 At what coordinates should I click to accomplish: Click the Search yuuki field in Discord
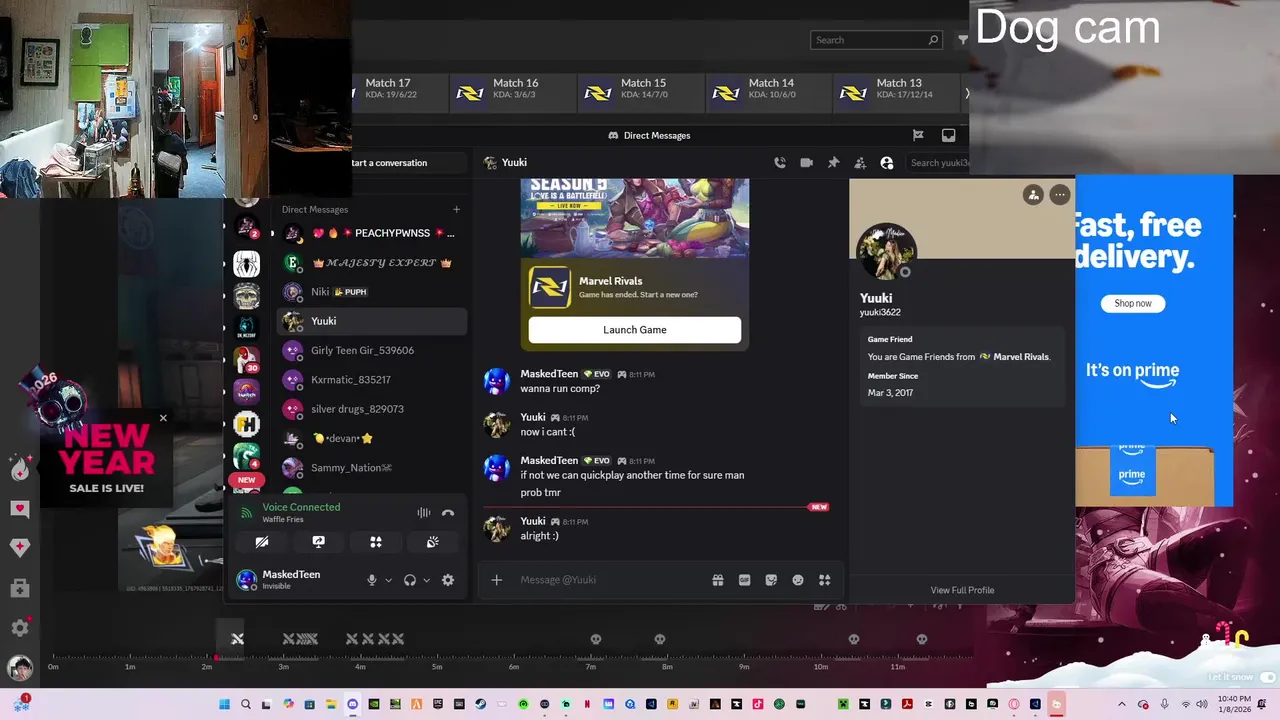pyautogui.click(x=939, y=163)
